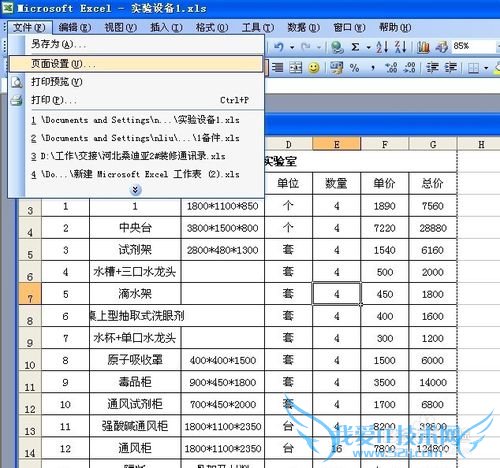The image size is (500, 468).
Task: Apply the Percent style icon
Action: click(354, 68)
